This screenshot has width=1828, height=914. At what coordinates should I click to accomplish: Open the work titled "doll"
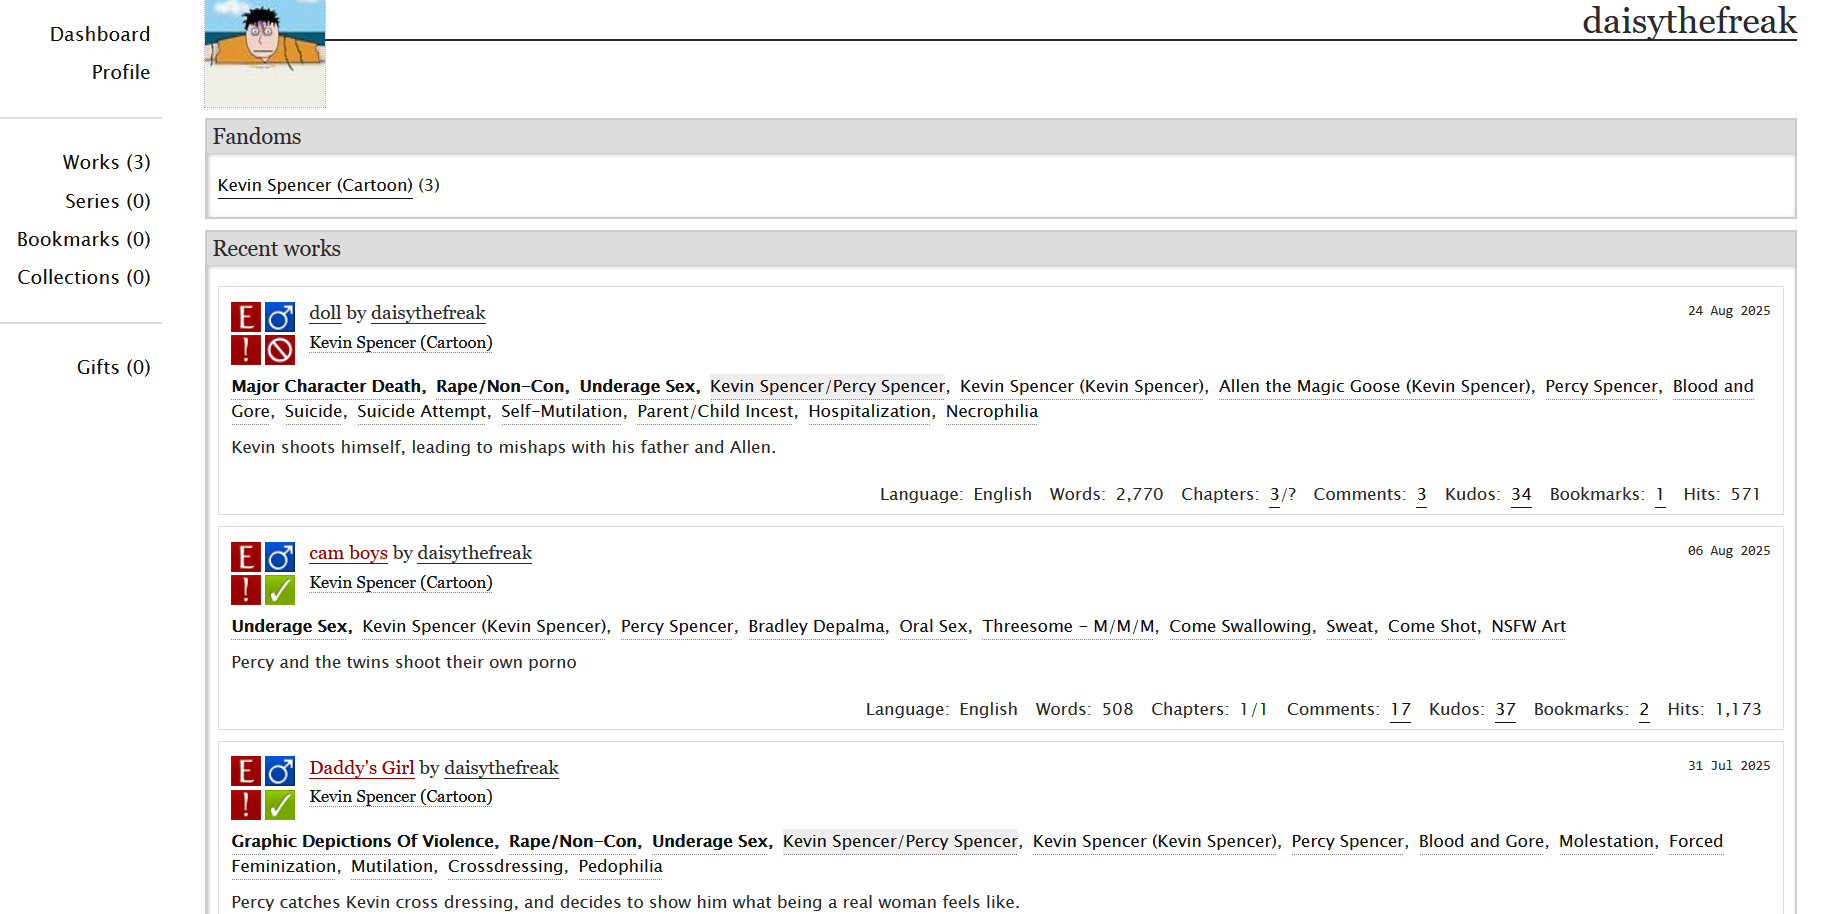[x=325, y=313]
